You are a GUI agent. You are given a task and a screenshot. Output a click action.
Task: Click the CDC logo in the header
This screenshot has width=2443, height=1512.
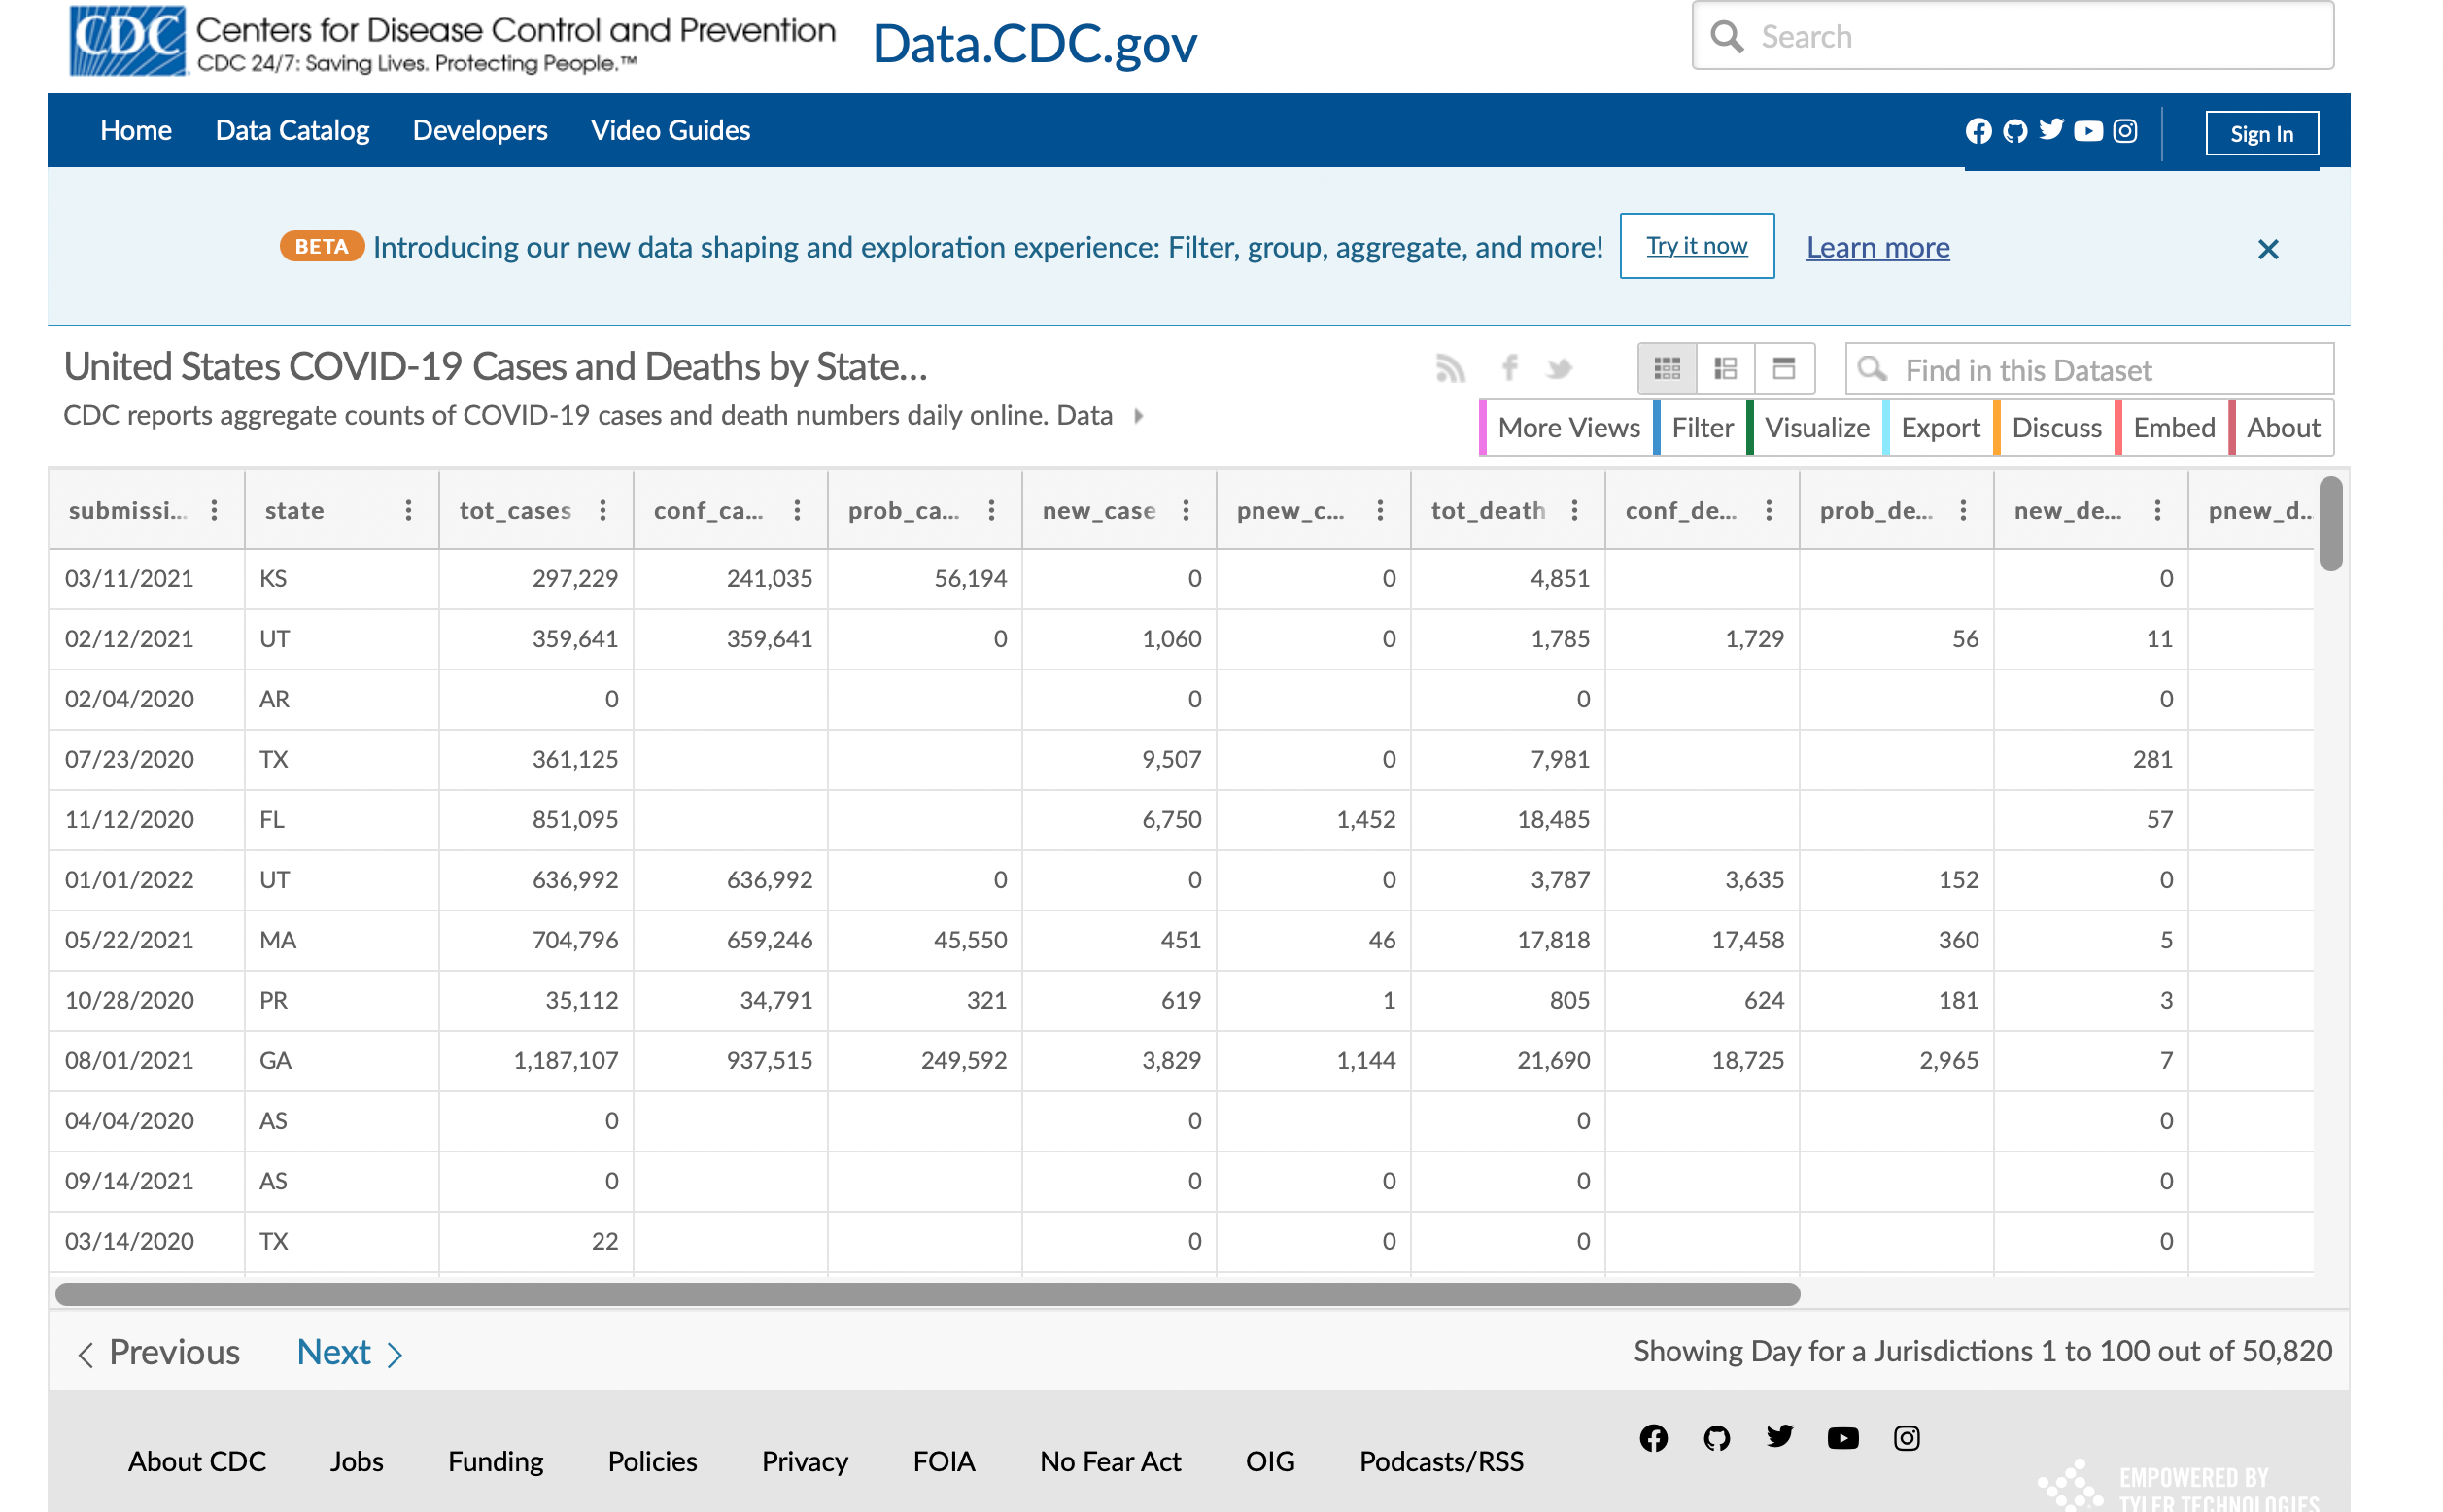pyautogui.click(x=127, y=40)
